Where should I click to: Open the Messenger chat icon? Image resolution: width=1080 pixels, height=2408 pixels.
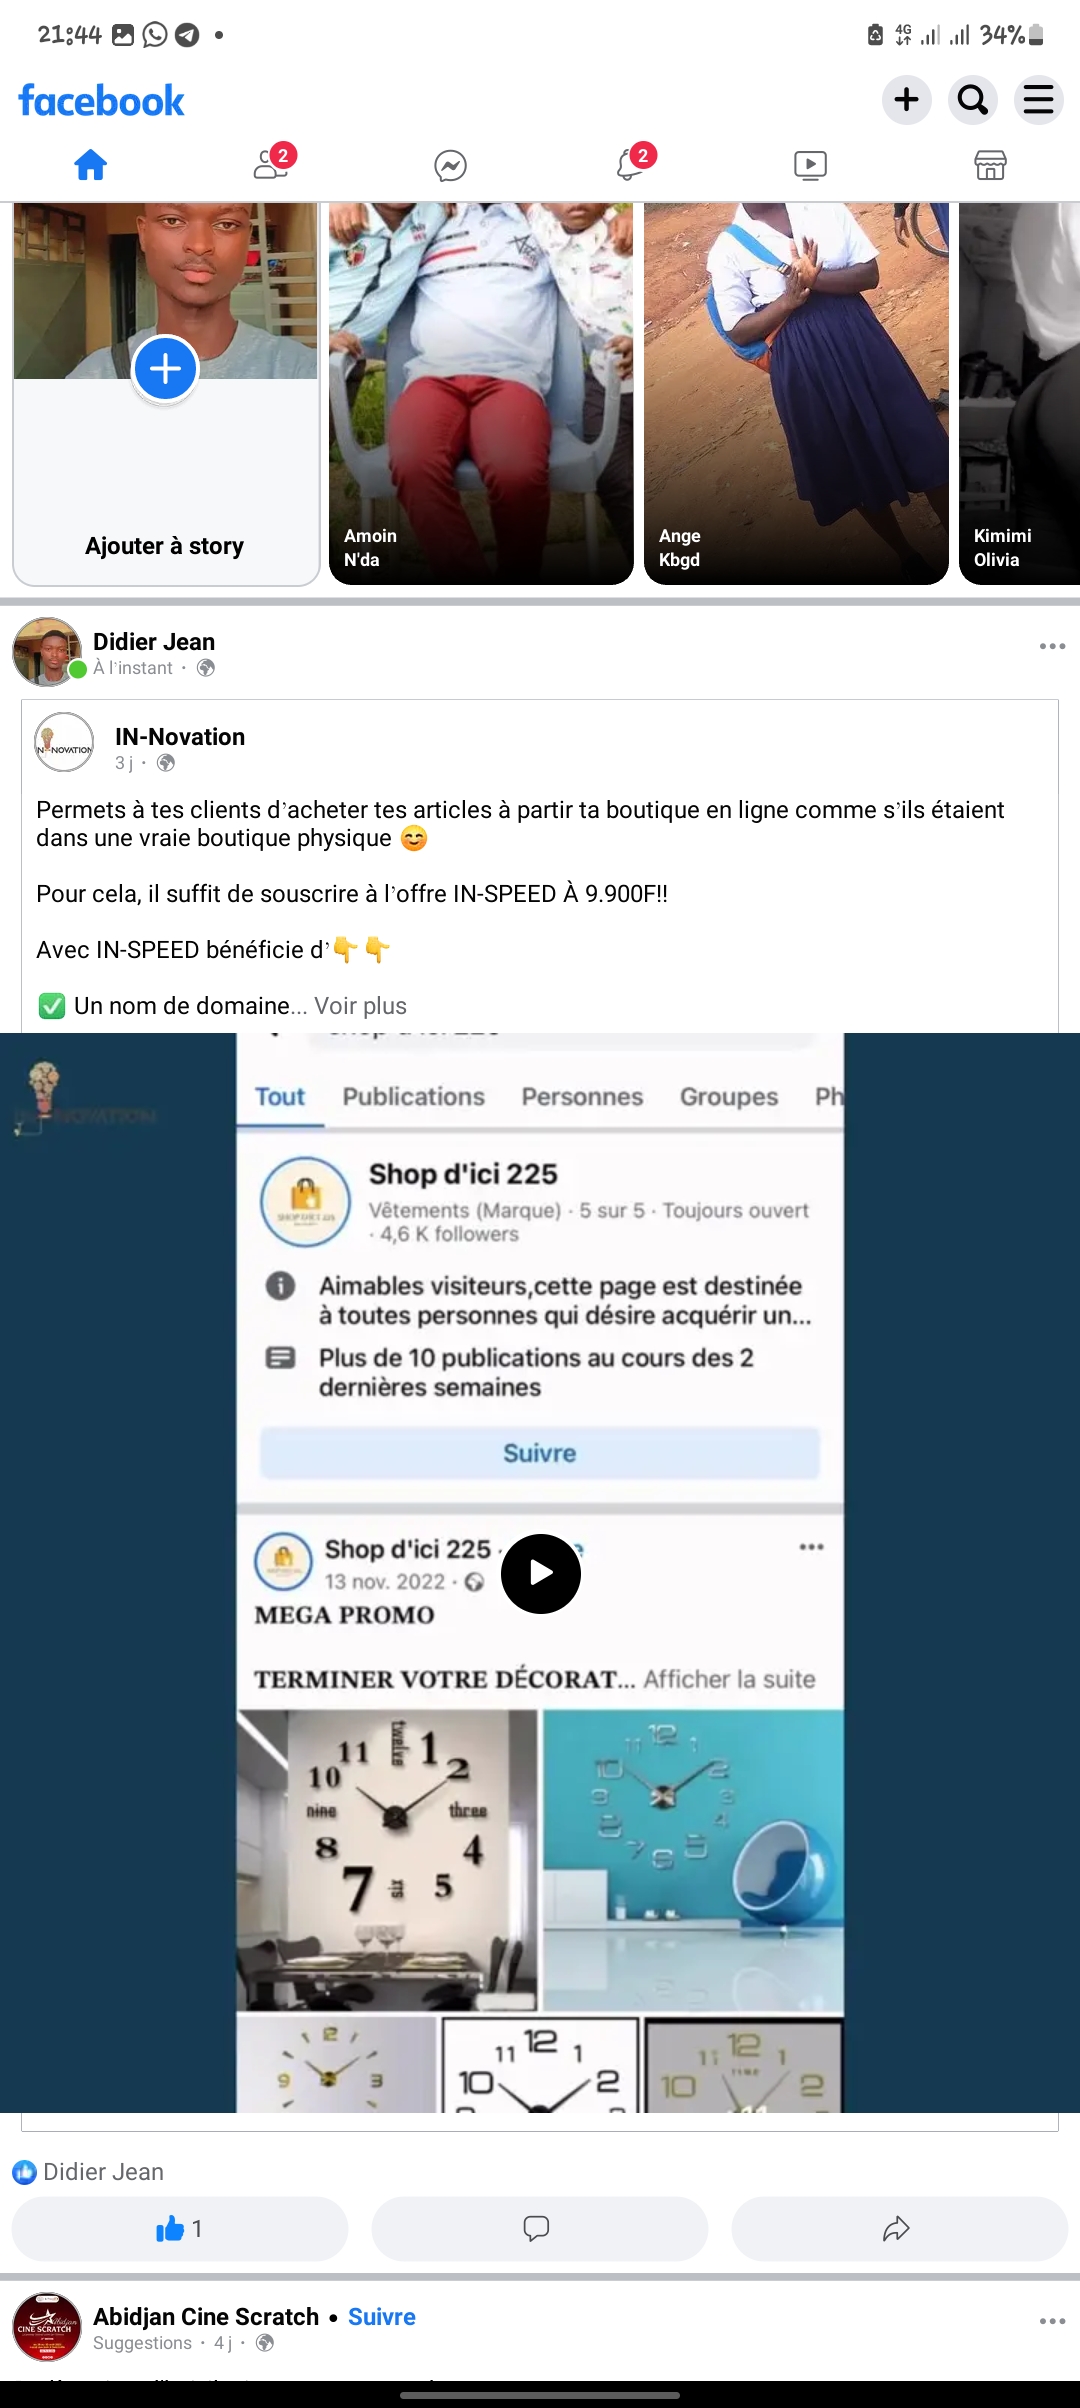[451, 165]
